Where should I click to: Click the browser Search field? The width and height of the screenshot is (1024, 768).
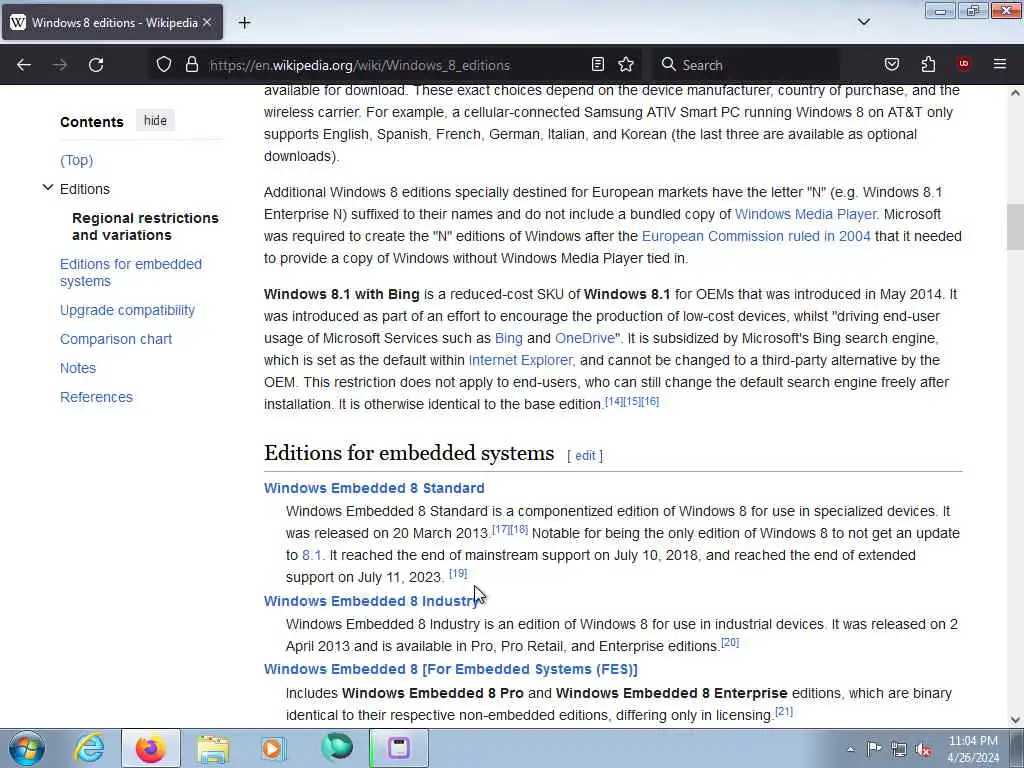[x=746, y=65]
